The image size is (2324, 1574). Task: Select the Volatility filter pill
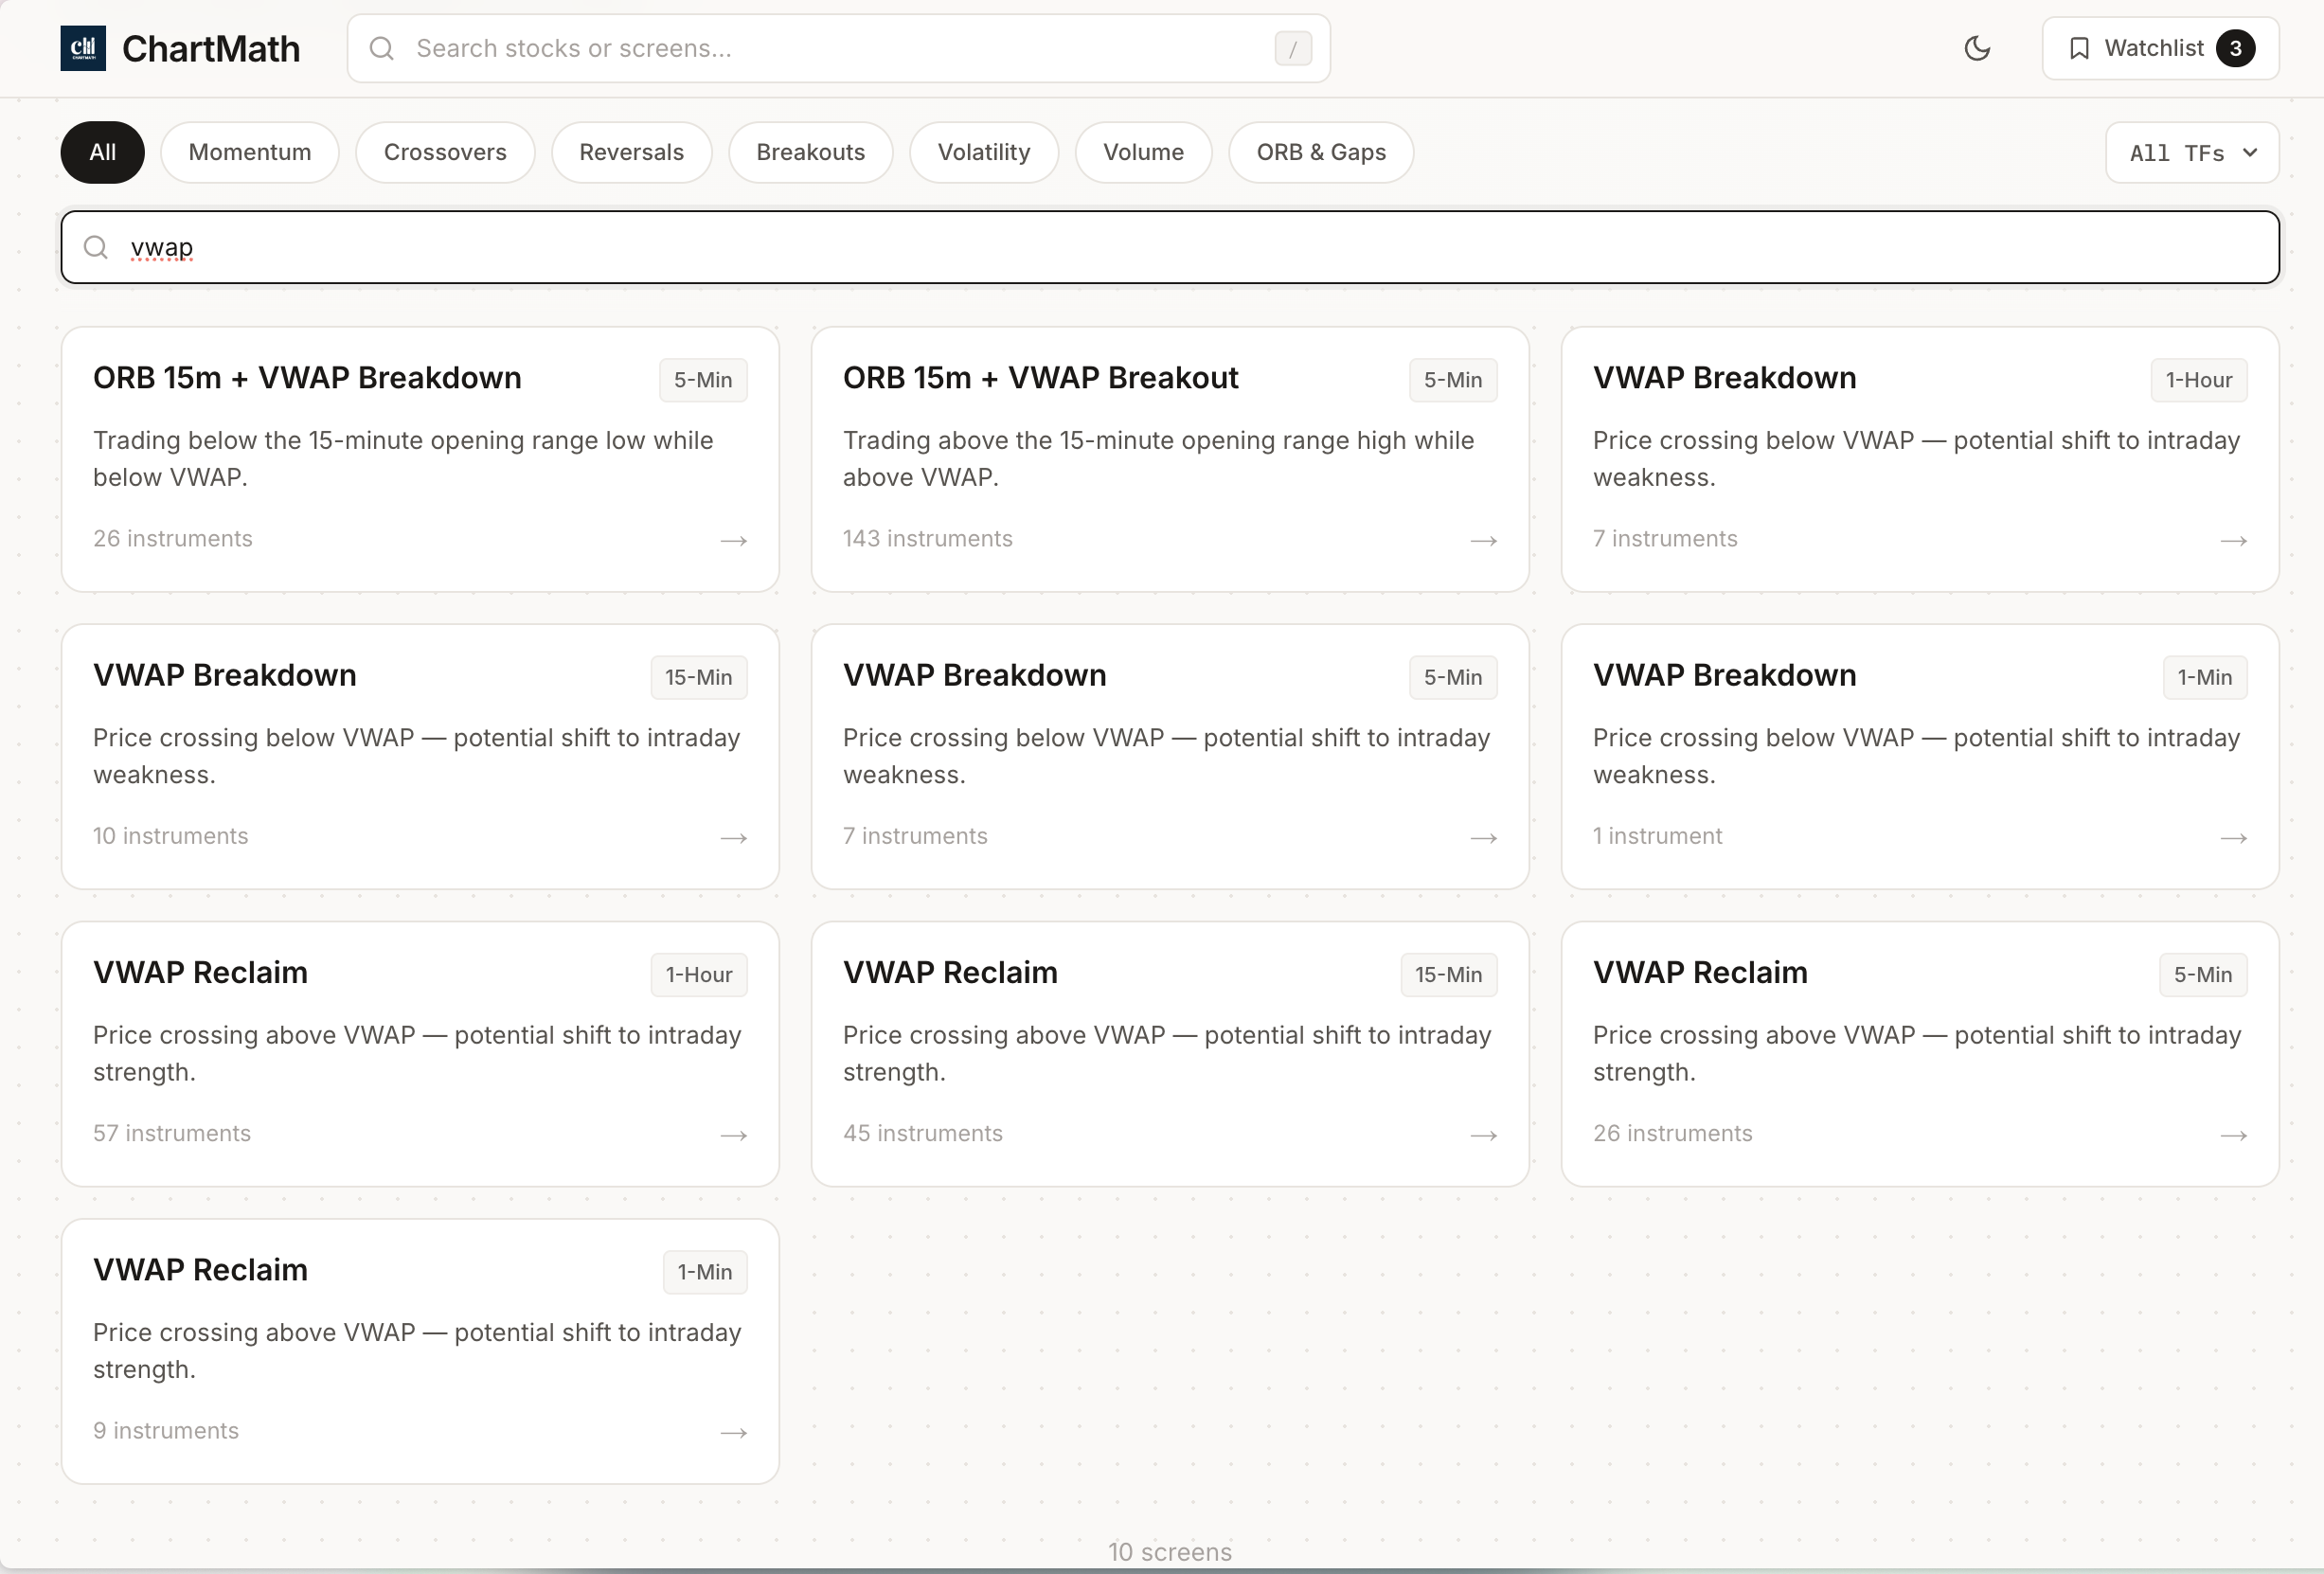(x=983, y=152)
